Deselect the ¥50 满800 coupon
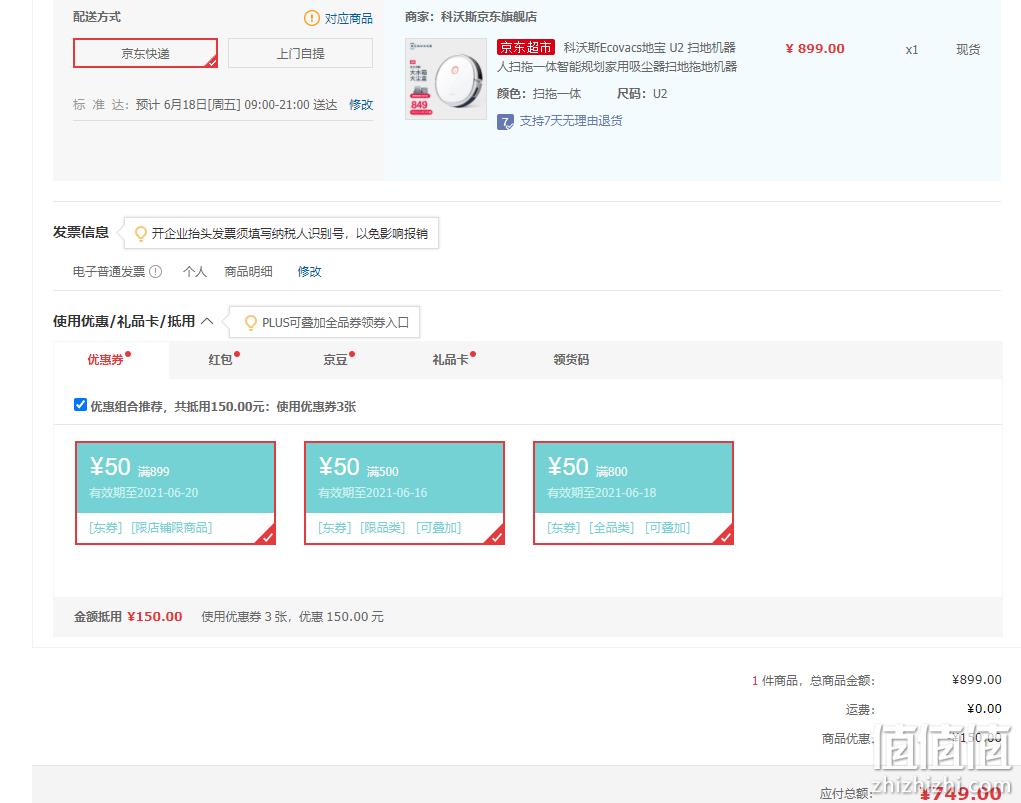 (634, 492)
